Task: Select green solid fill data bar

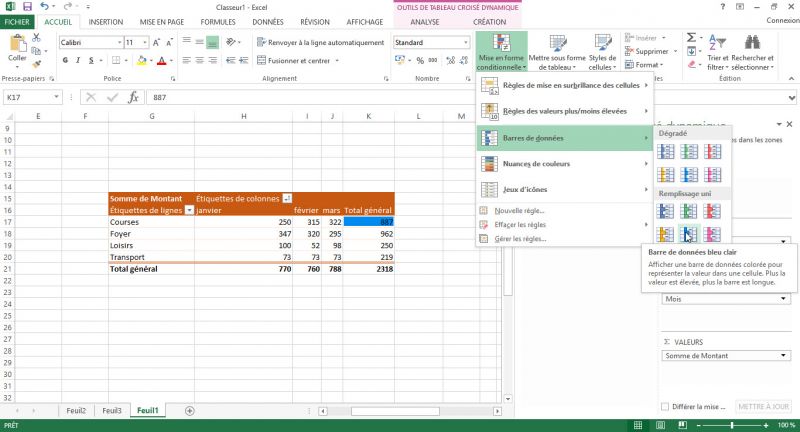Action: click(689, 211)
